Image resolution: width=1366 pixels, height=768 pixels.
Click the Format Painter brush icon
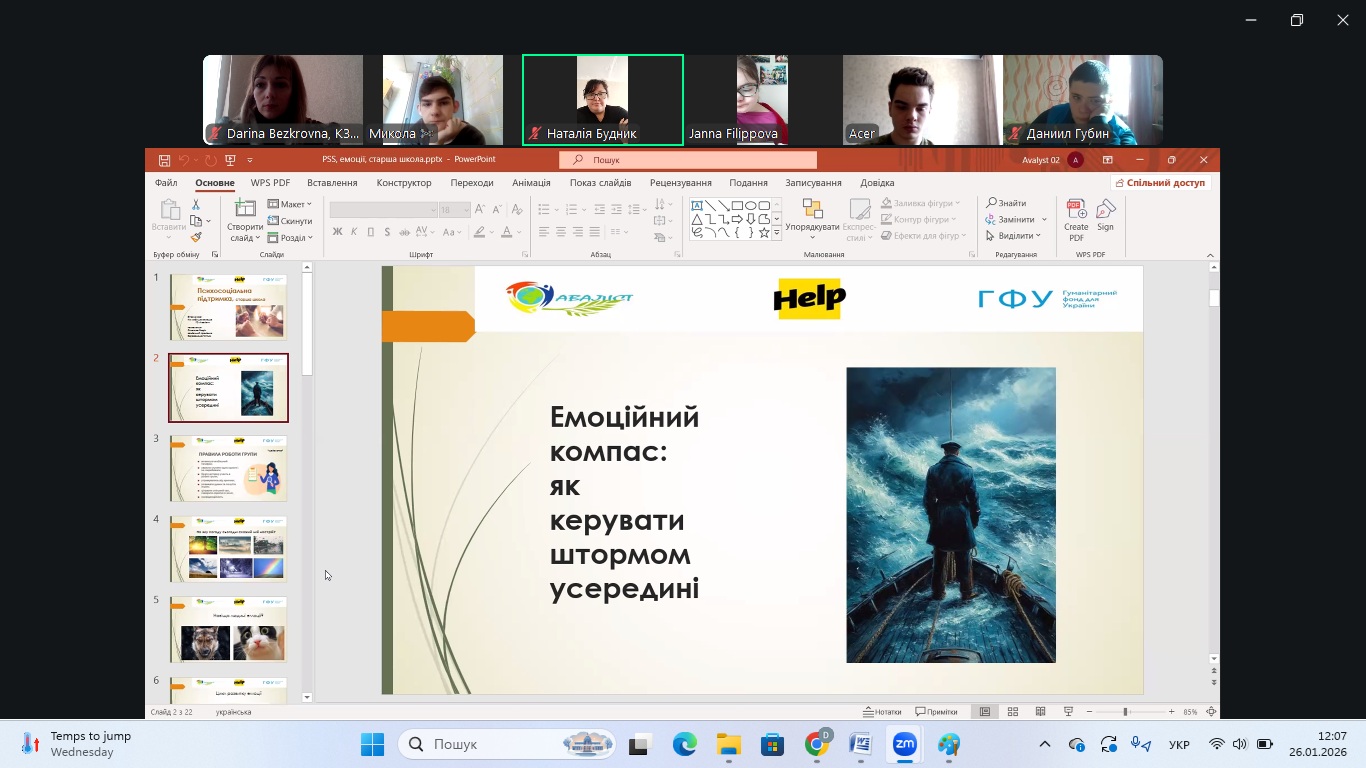tap(196, 237)
